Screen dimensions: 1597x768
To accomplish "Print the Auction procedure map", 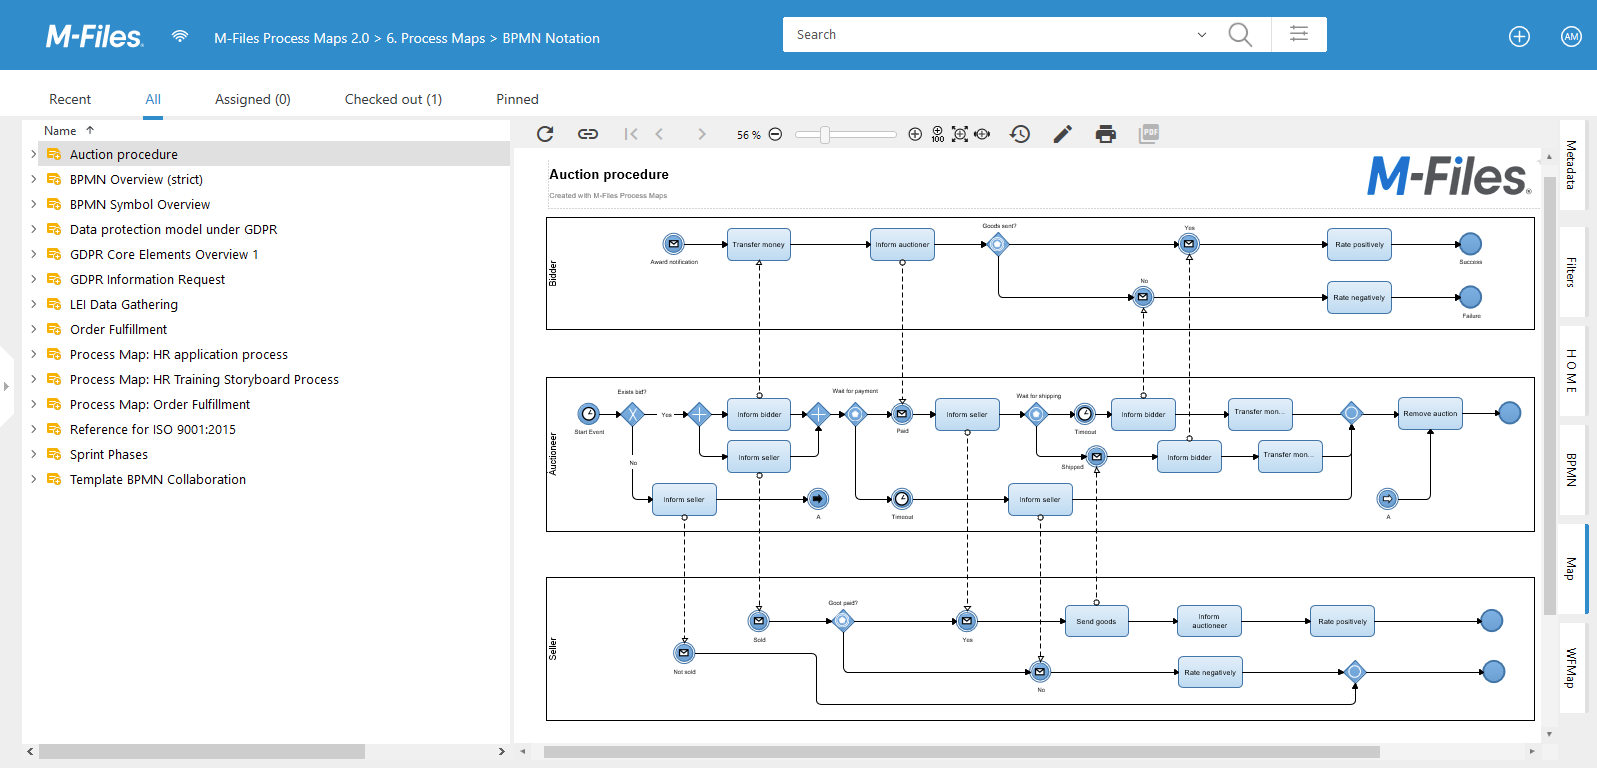I will (x=1105, y=134).
